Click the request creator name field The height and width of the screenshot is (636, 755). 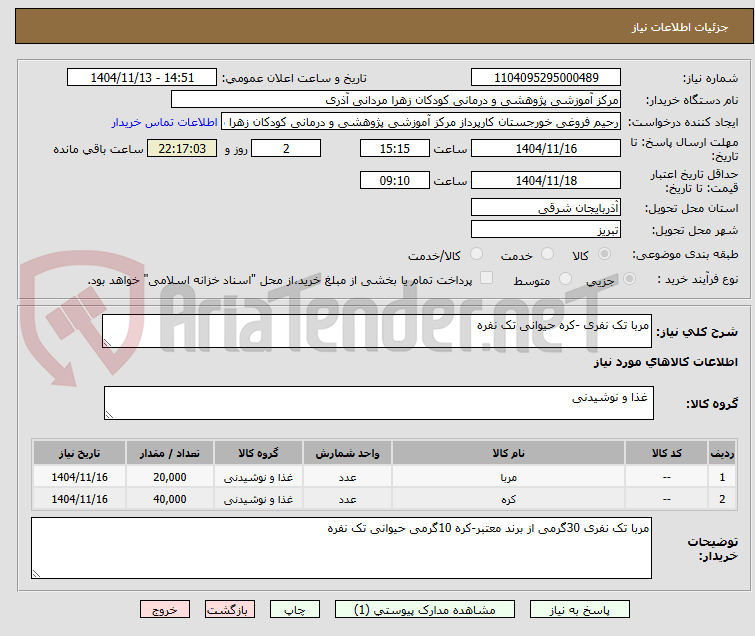(x=421, y=122)
